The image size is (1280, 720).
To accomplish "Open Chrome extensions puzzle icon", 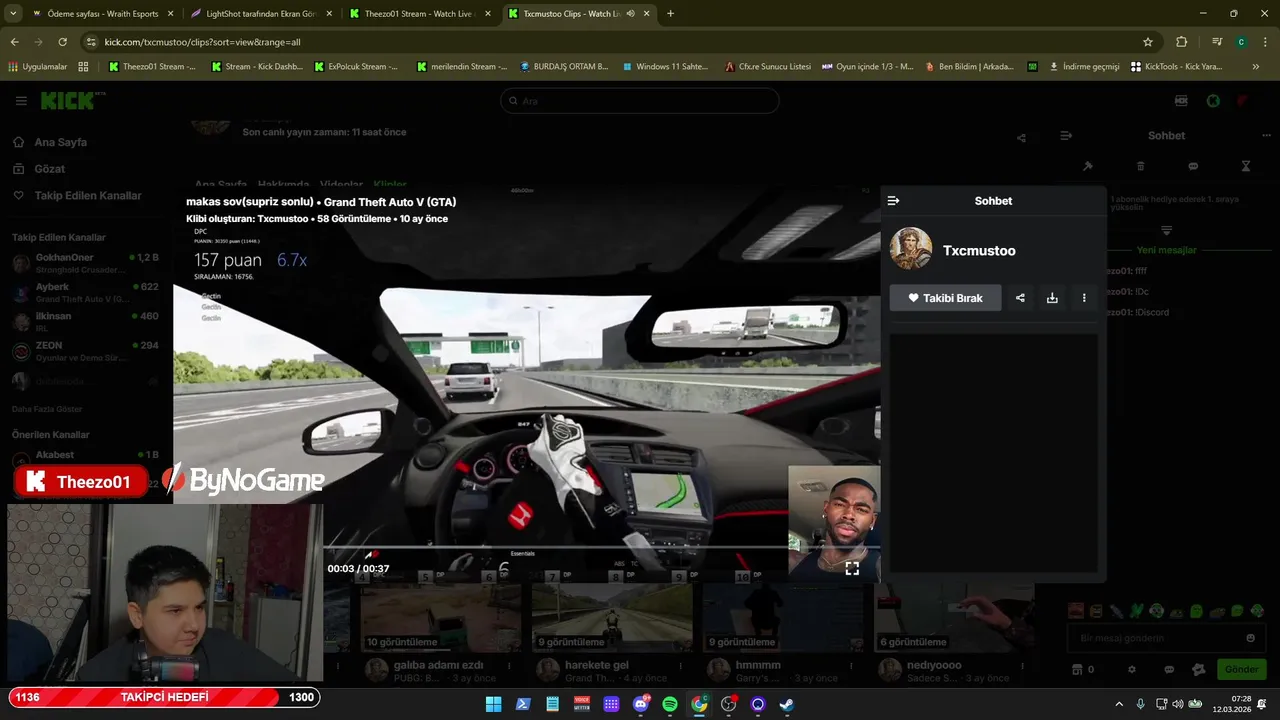I will (1181, 42).
